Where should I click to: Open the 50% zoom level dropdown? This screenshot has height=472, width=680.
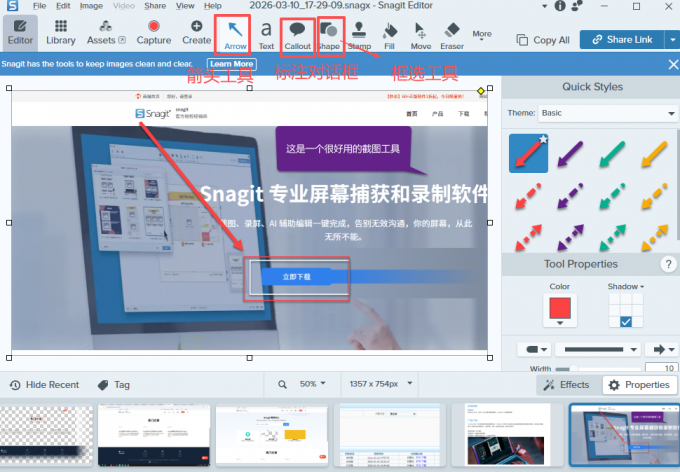pyautogui.click(x=312, y=384)
